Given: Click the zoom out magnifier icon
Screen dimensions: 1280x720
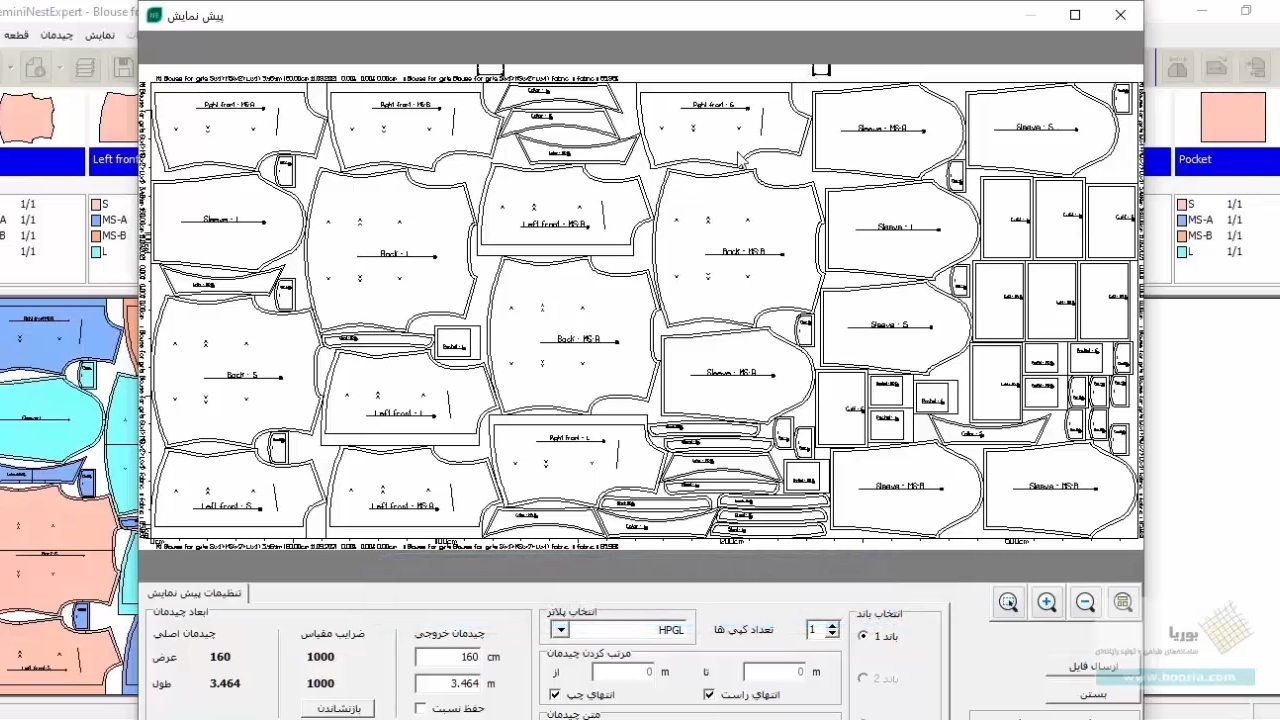Looking at the screenshot, I should click(x=1085, y=602).
